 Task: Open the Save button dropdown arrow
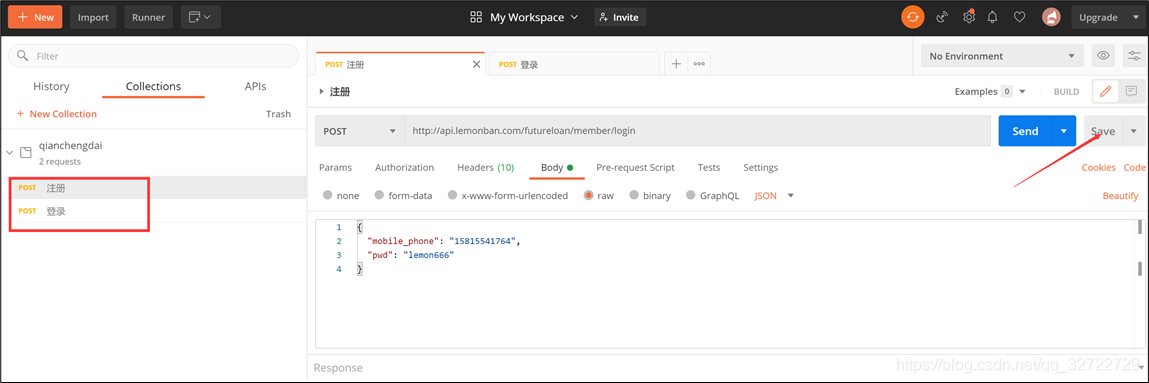pos(1134,131)
